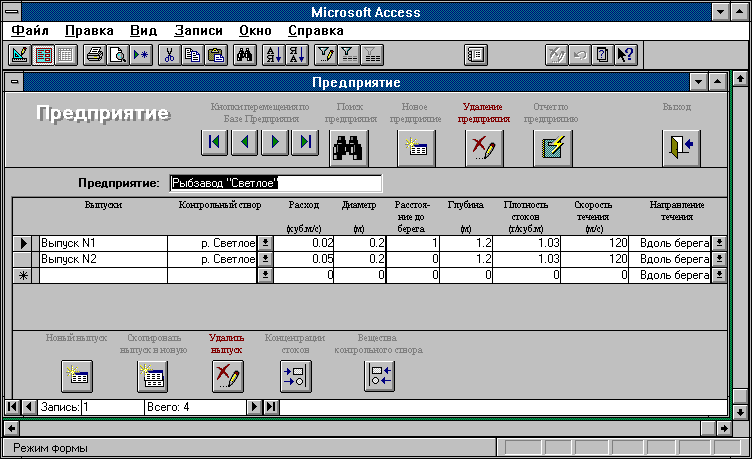Create new outlet using bottom button
The width and height of the screenshot is (752, 459).
(76, 376)
